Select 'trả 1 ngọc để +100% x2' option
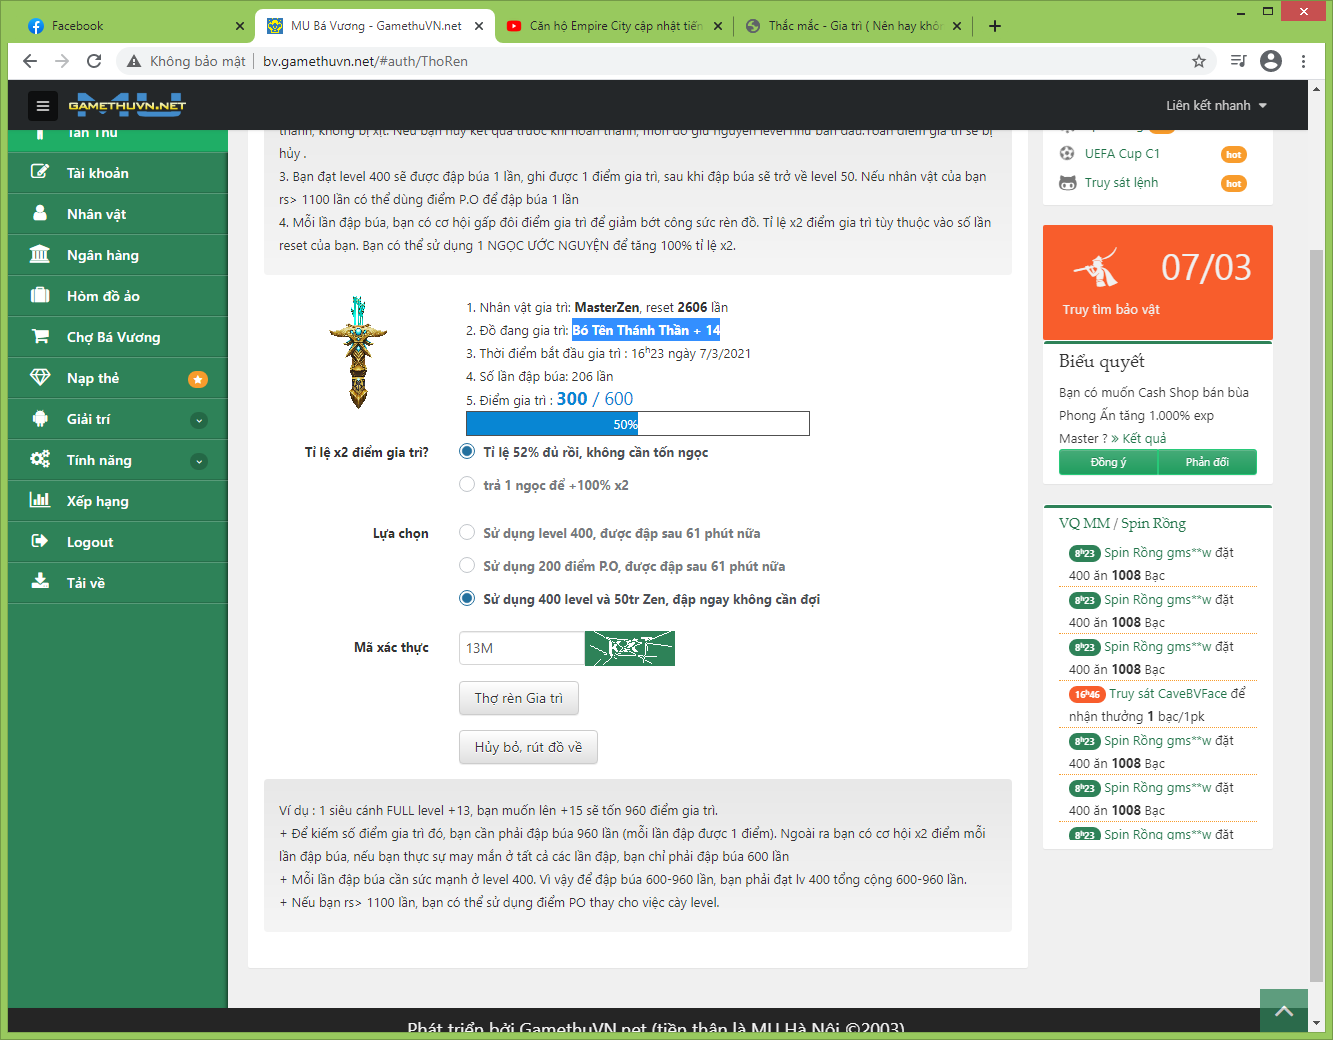This screenshot has width=1333, height=1040. (x=467, y=485)
